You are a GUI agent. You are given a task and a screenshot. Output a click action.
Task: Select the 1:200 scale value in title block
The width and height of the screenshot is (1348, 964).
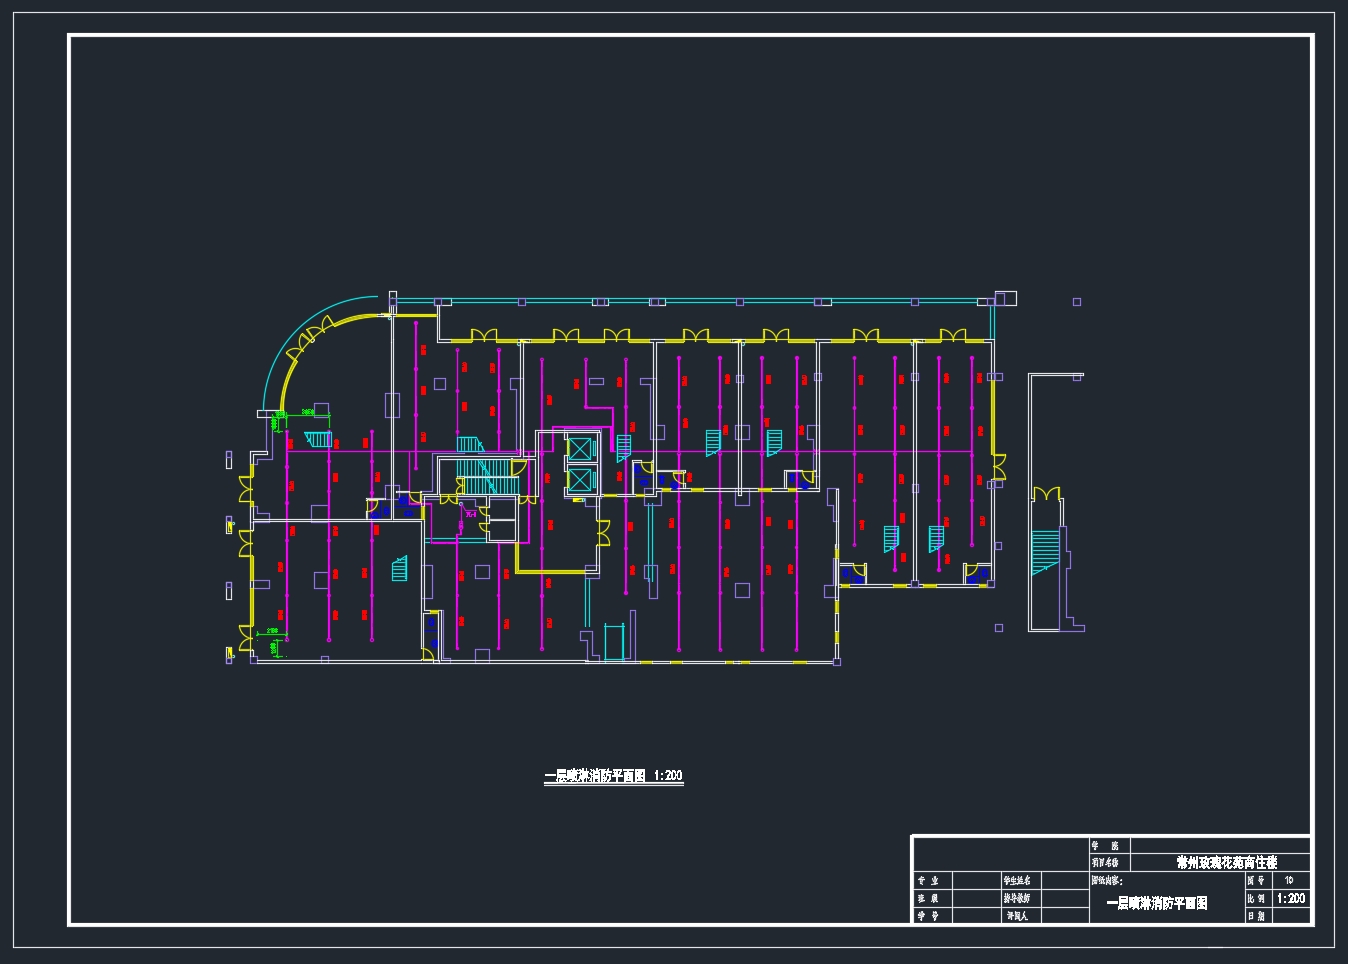pos(1290,898)
